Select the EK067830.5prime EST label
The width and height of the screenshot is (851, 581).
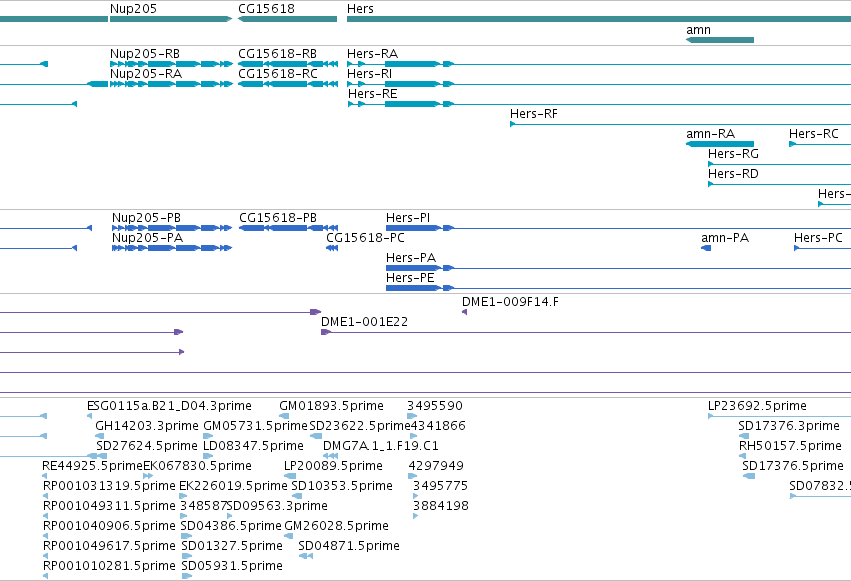coord(198,466)
